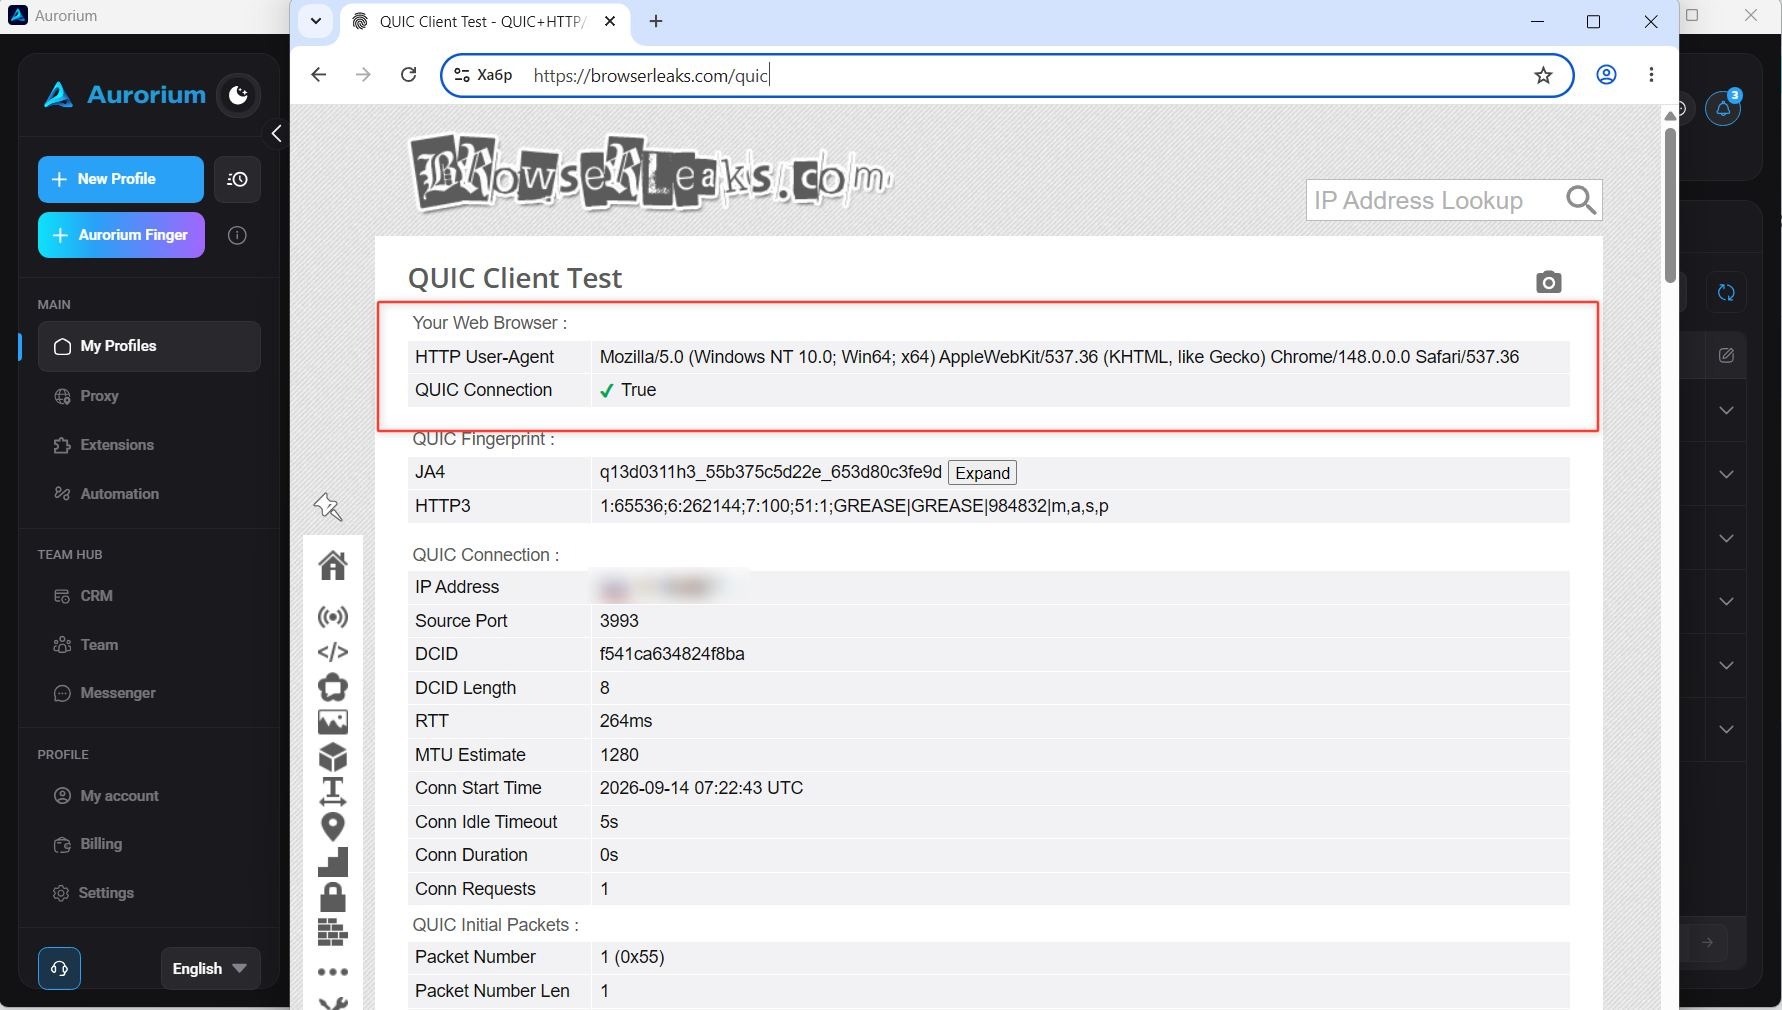The image size is (1782, 1010).
Task: Click the Aurorium logo in the sidebar
Action: 125,95
